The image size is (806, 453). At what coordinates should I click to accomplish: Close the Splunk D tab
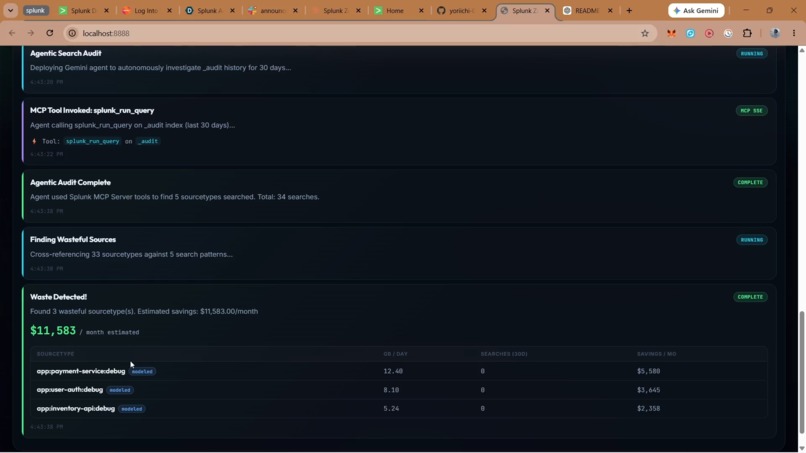[106, 10]
